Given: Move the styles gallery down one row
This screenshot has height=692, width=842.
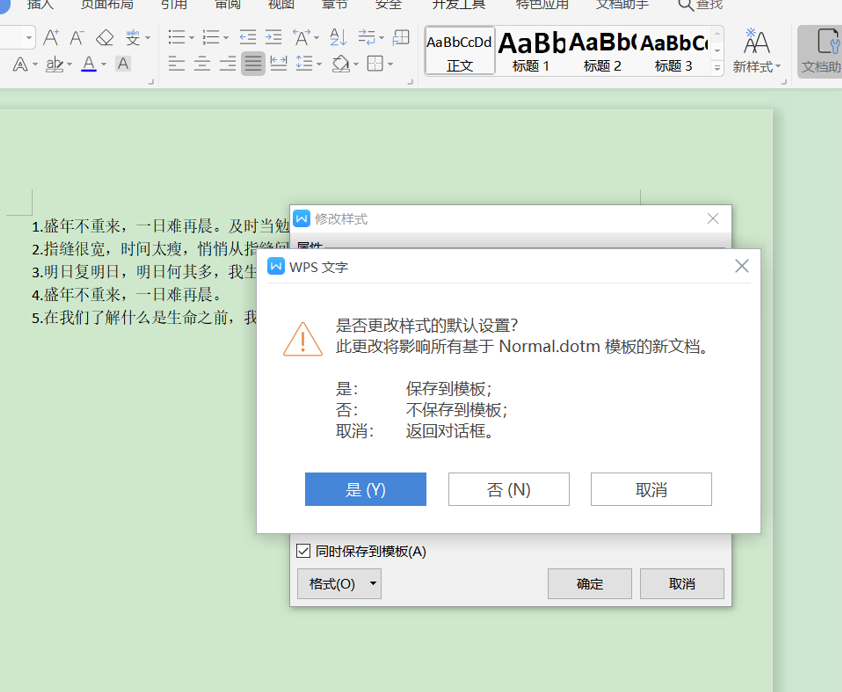Looking at the screenshot, I should [717, 50].
